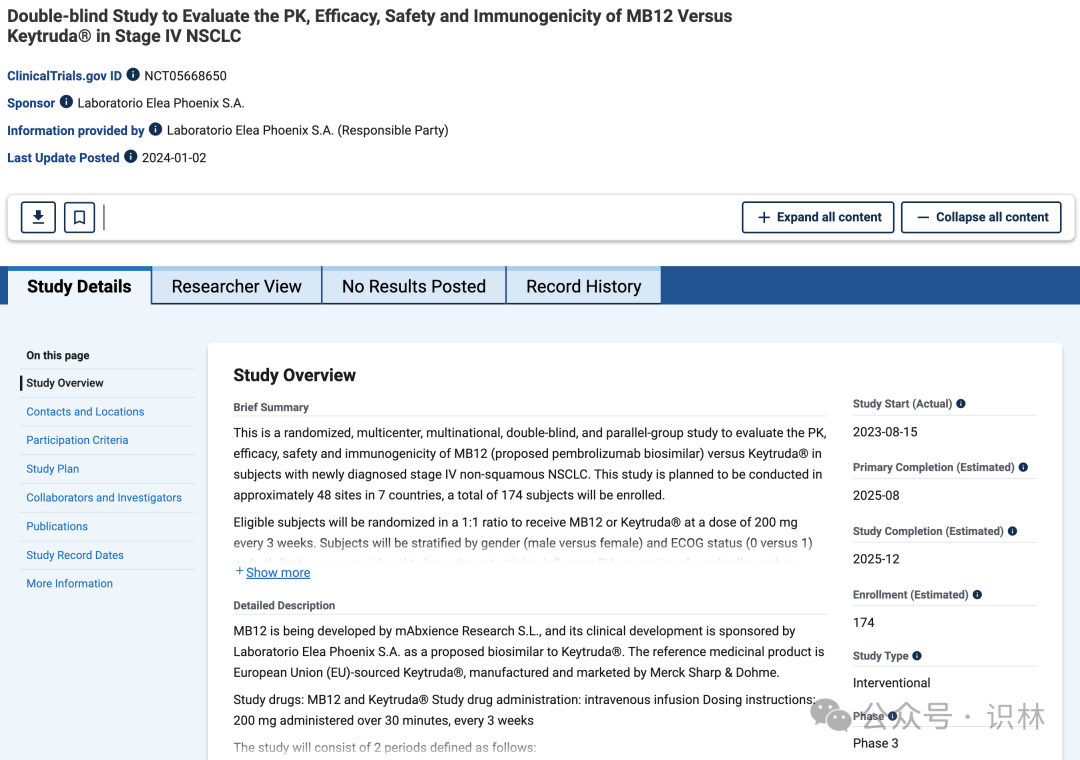Screen dimensions: 1080x760
Task: Open info icon next to Study Type
Action: point(917,656)
